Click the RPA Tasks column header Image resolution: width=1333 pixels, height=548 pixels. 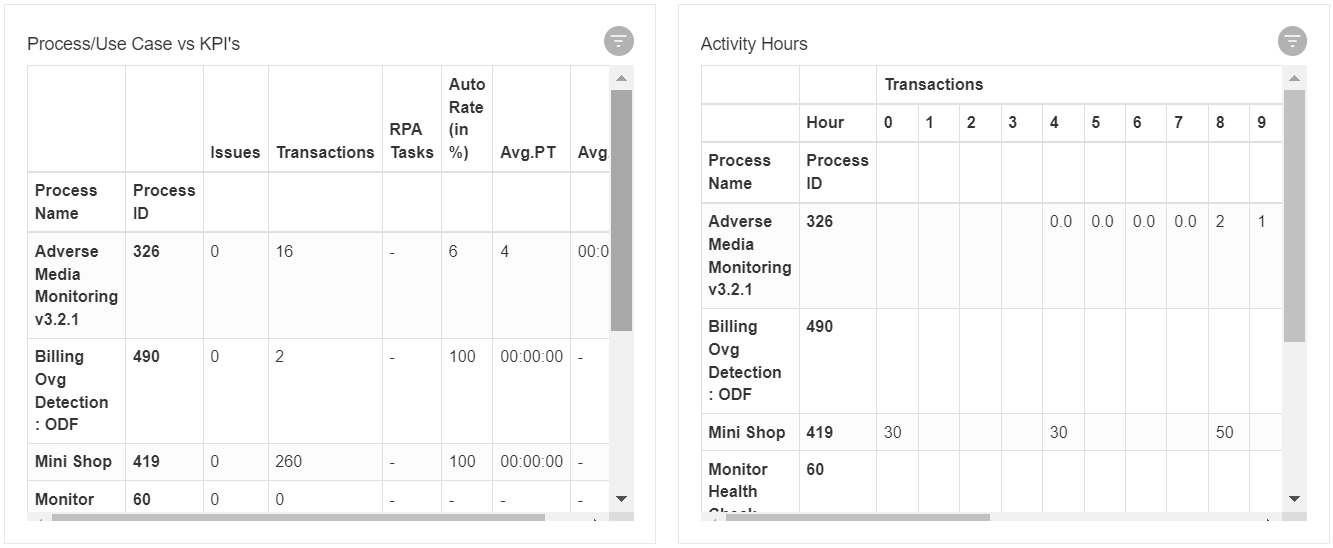[411, 141]
